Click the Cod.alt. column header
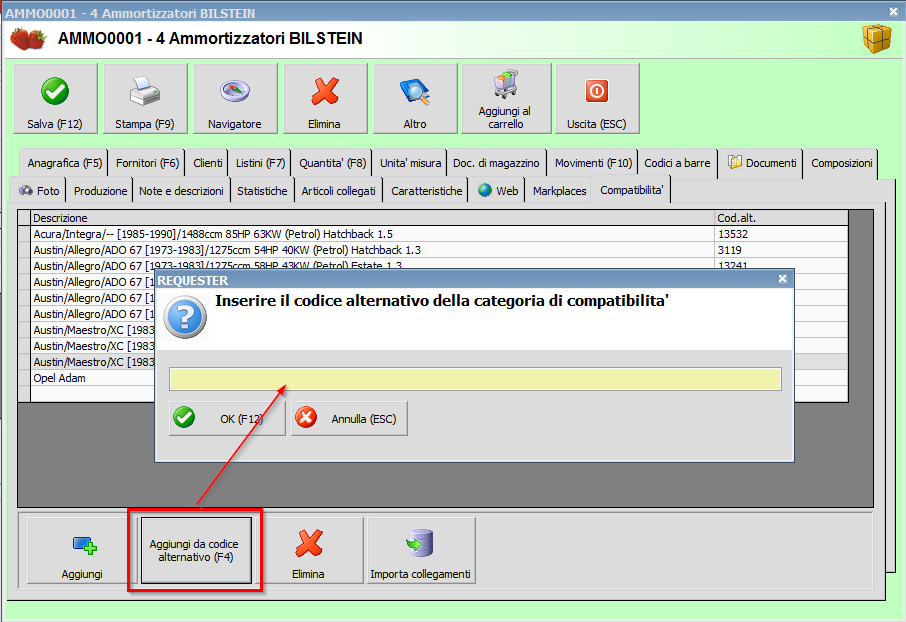The height and width of the screenshot is (622, 906). click(782, 218)
